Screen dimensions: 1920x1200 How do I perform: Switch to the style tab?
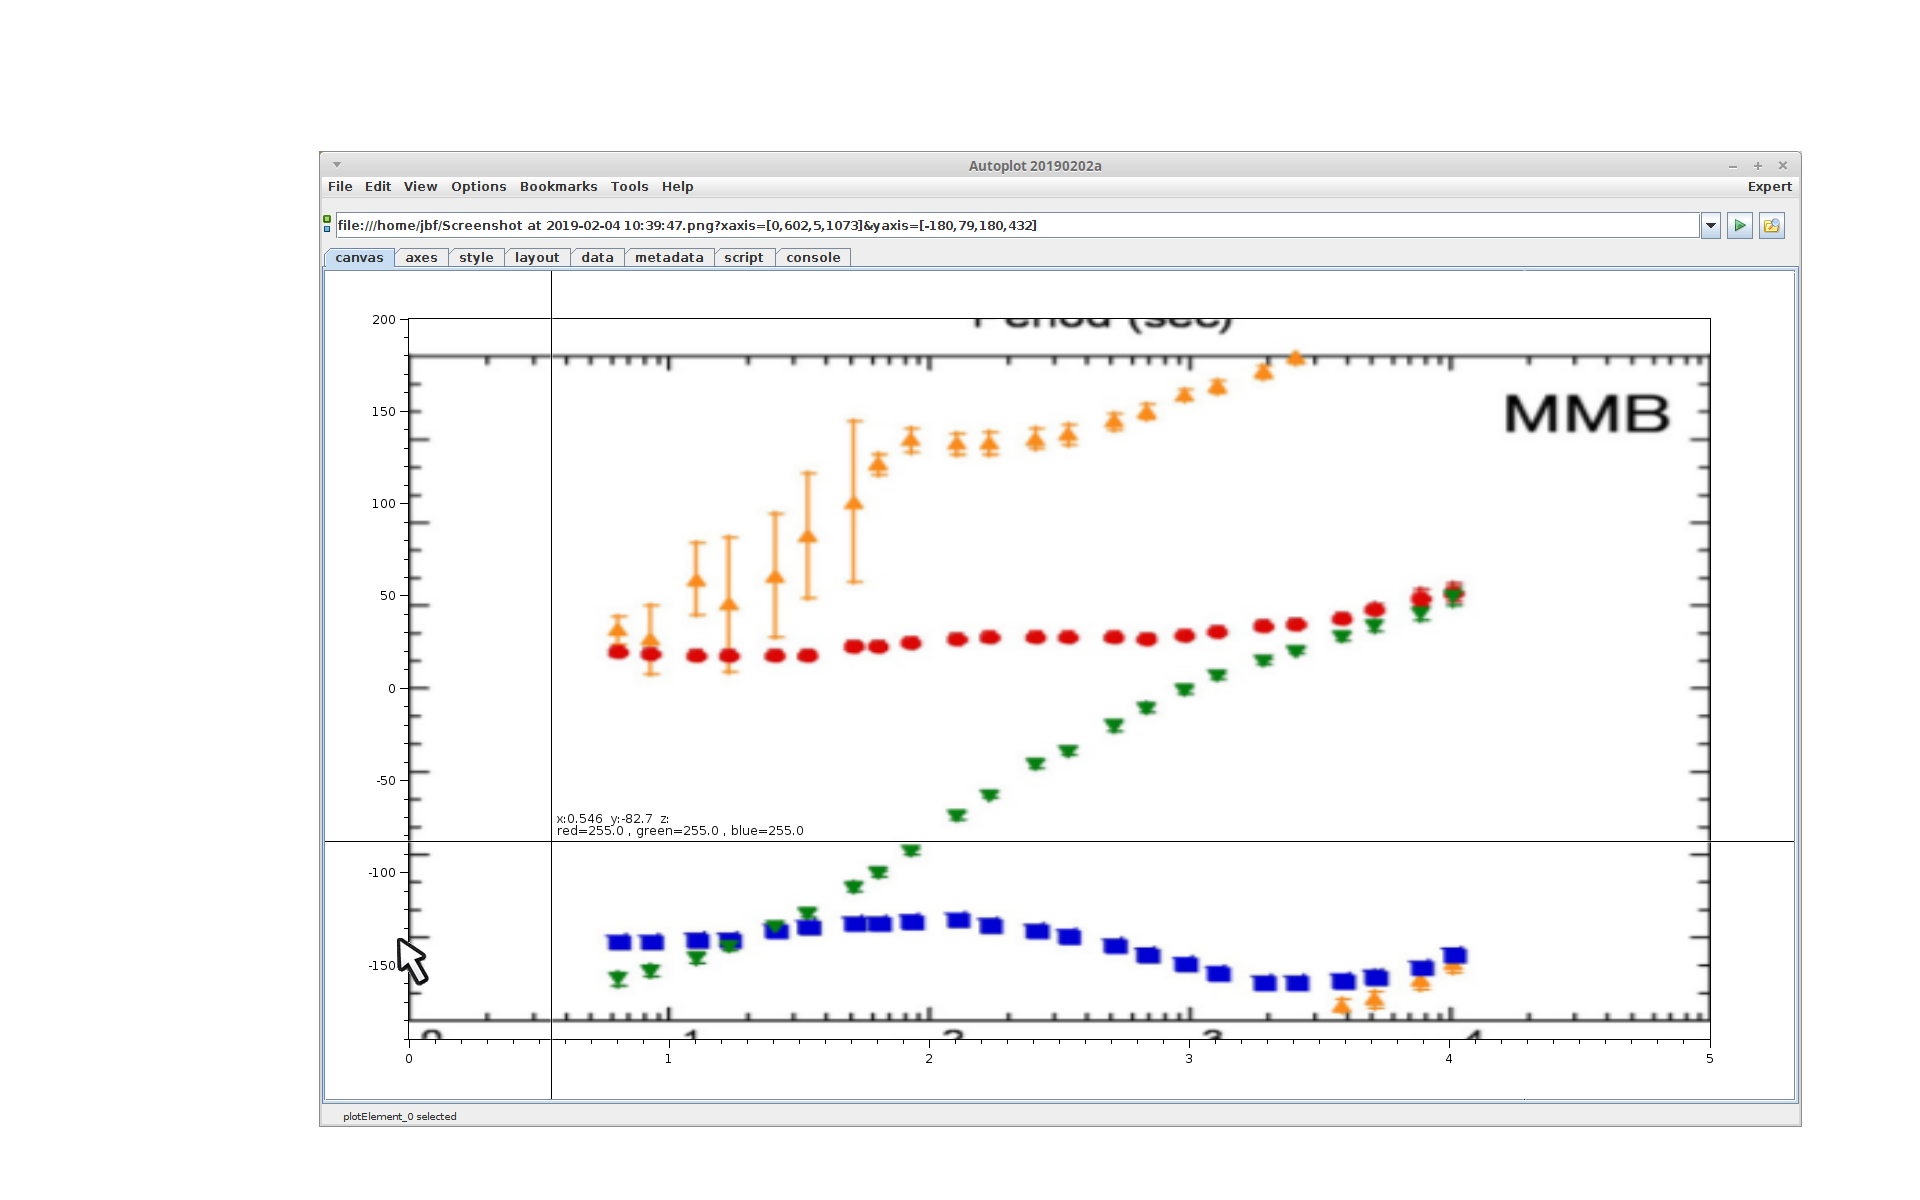[x=476, y=258]
